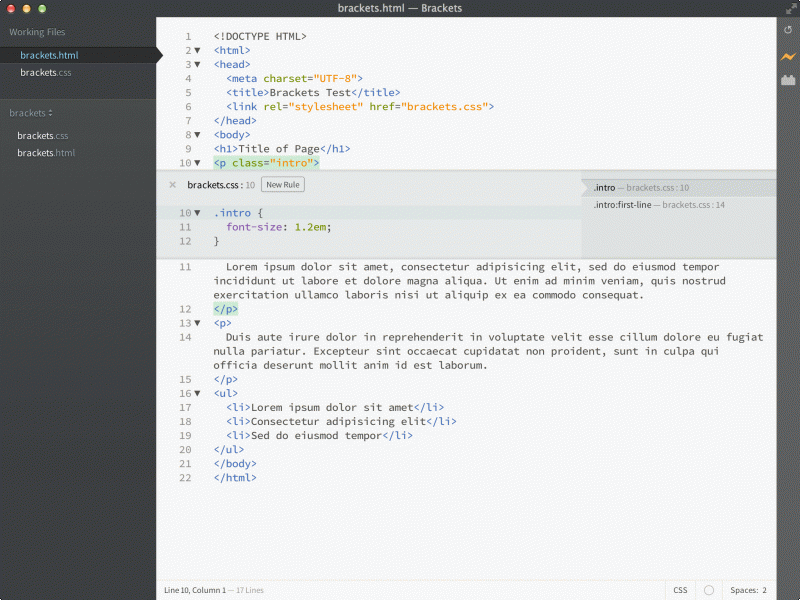
Task: Click the Title of Page h1 line
Action: click(x=282, y=149)
